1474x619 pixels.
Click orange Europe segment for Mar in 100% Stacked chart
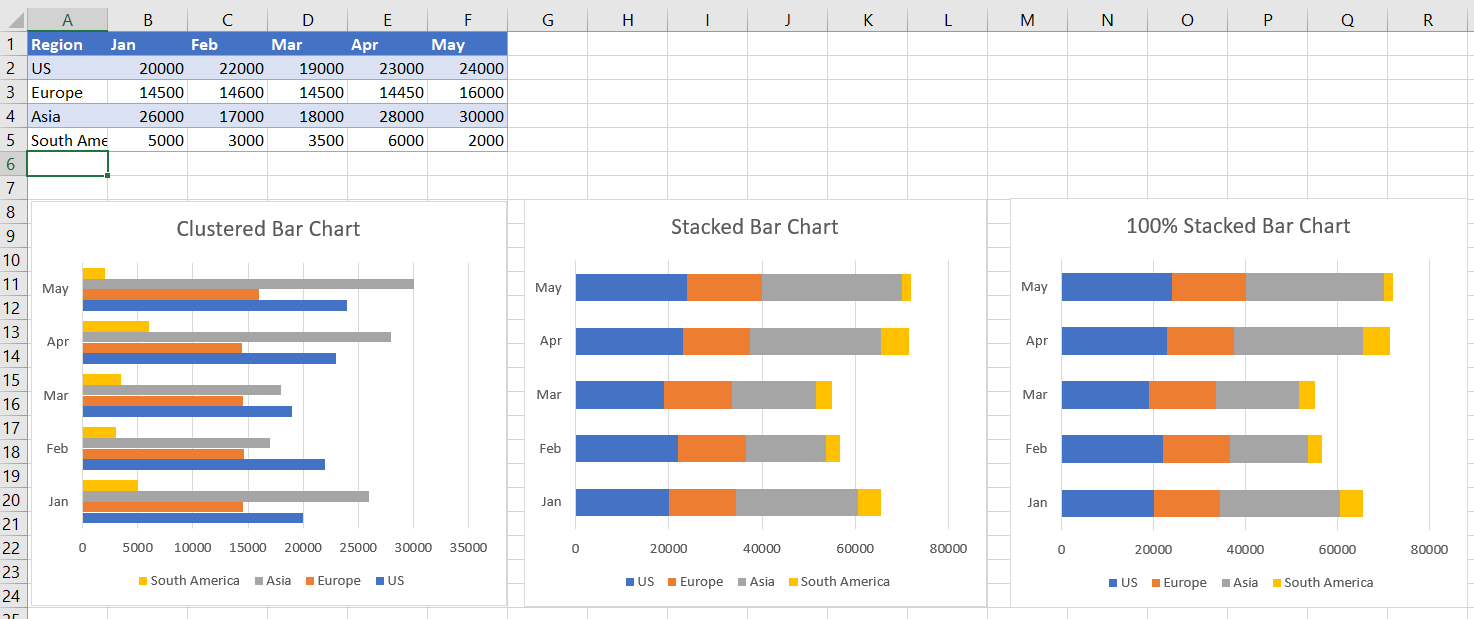point(1182,395)
